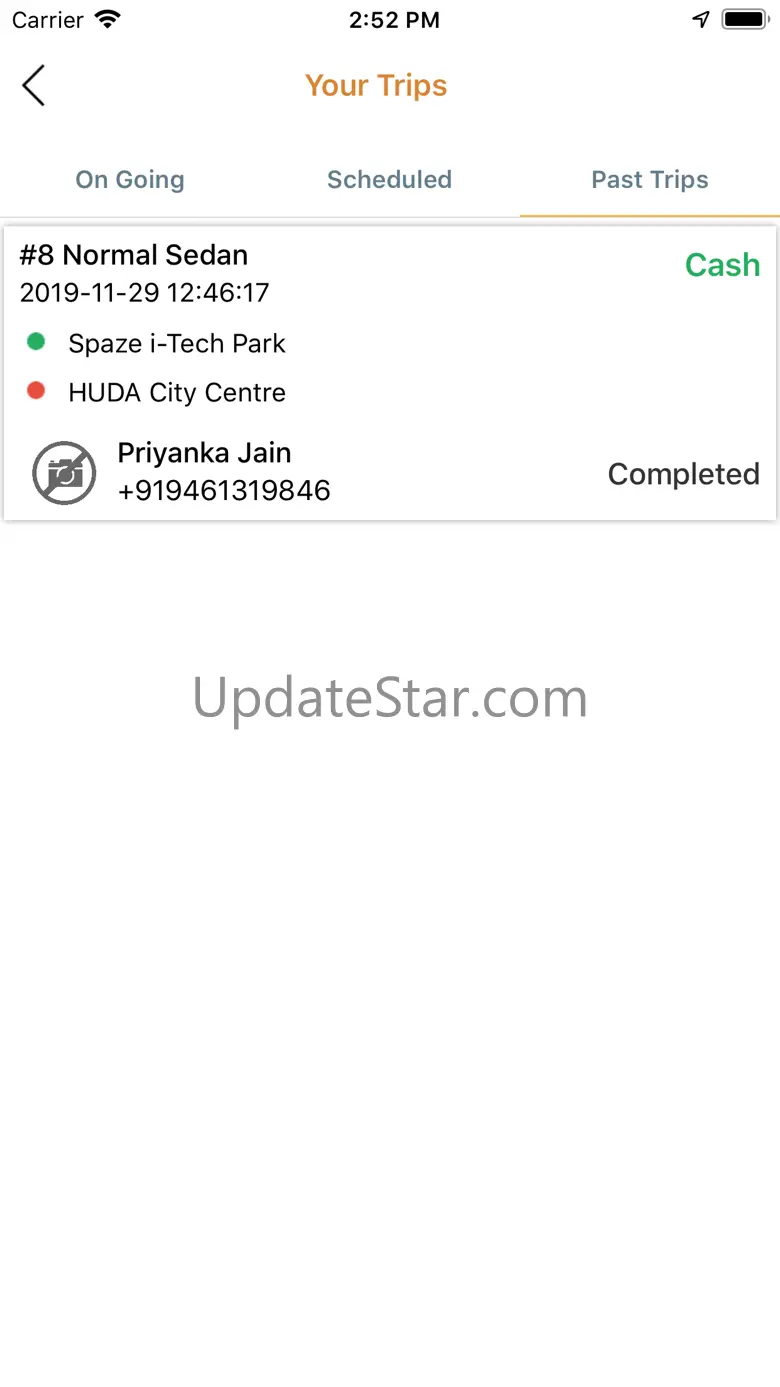Tap the red drop-off location dot
This screenshot has height=1387, width=780.
pos(36,391)
